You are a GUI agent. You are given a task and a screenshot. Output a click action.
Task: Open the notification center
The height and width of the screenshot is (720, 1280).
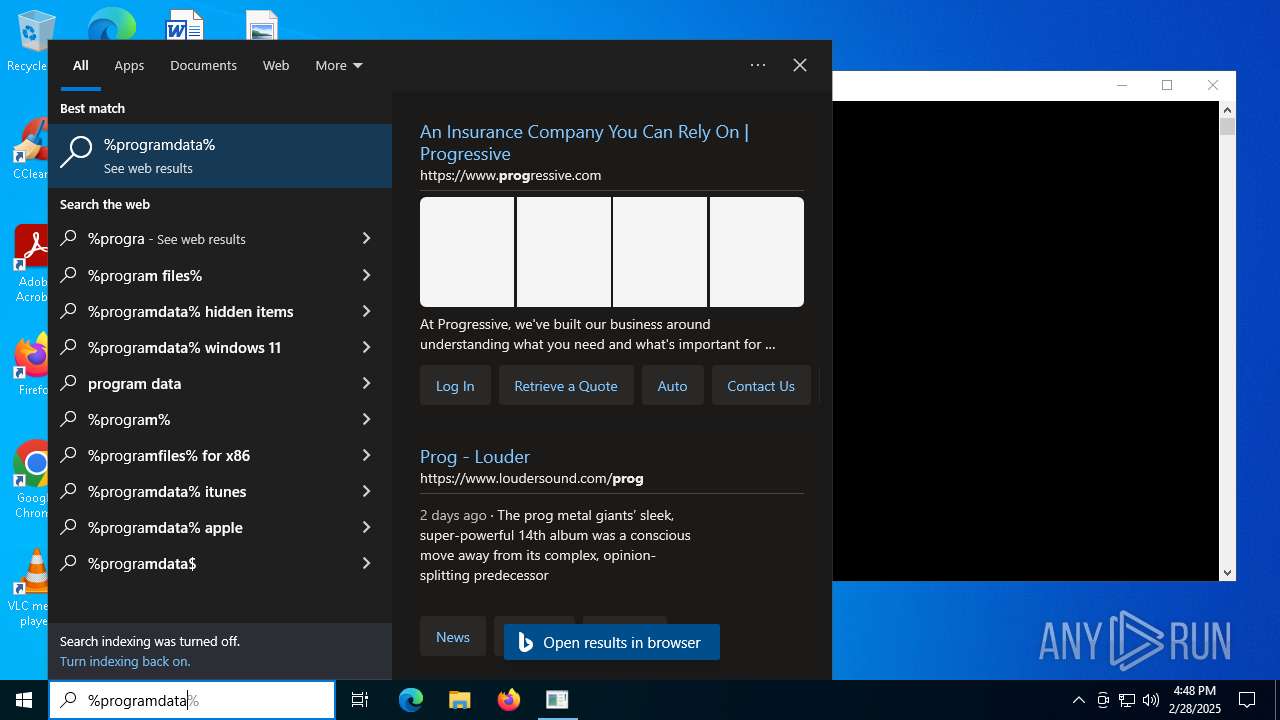point(1247,700)
